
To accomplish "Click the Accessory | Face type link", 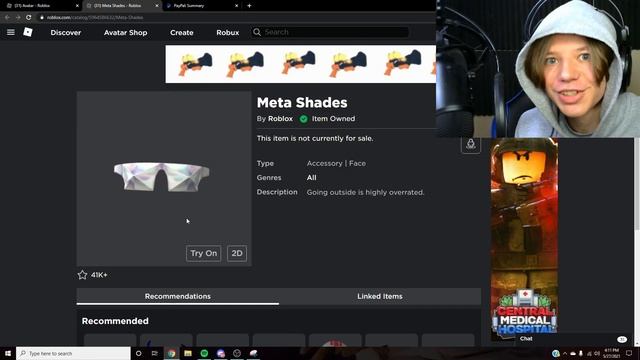I will (336, 163).
